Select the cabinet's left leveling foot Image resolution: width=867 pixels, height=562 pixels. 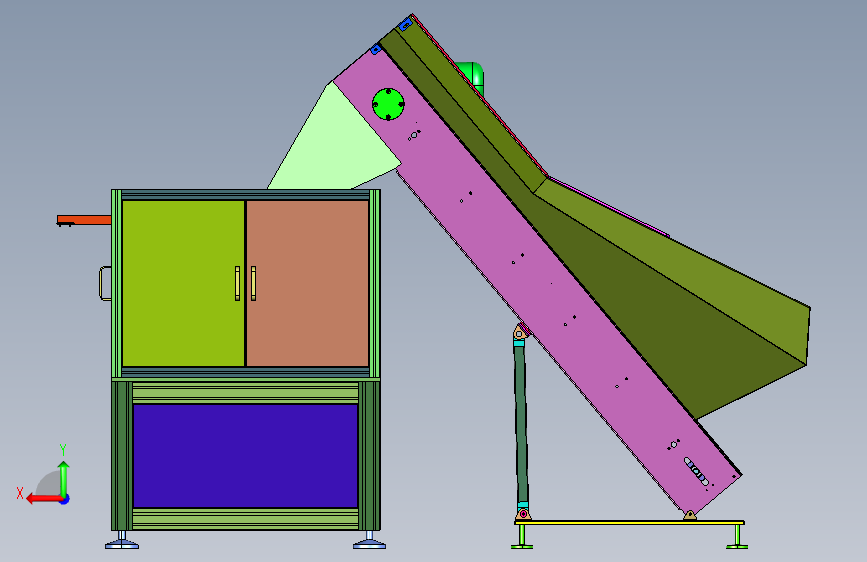[x=122, y=540]
